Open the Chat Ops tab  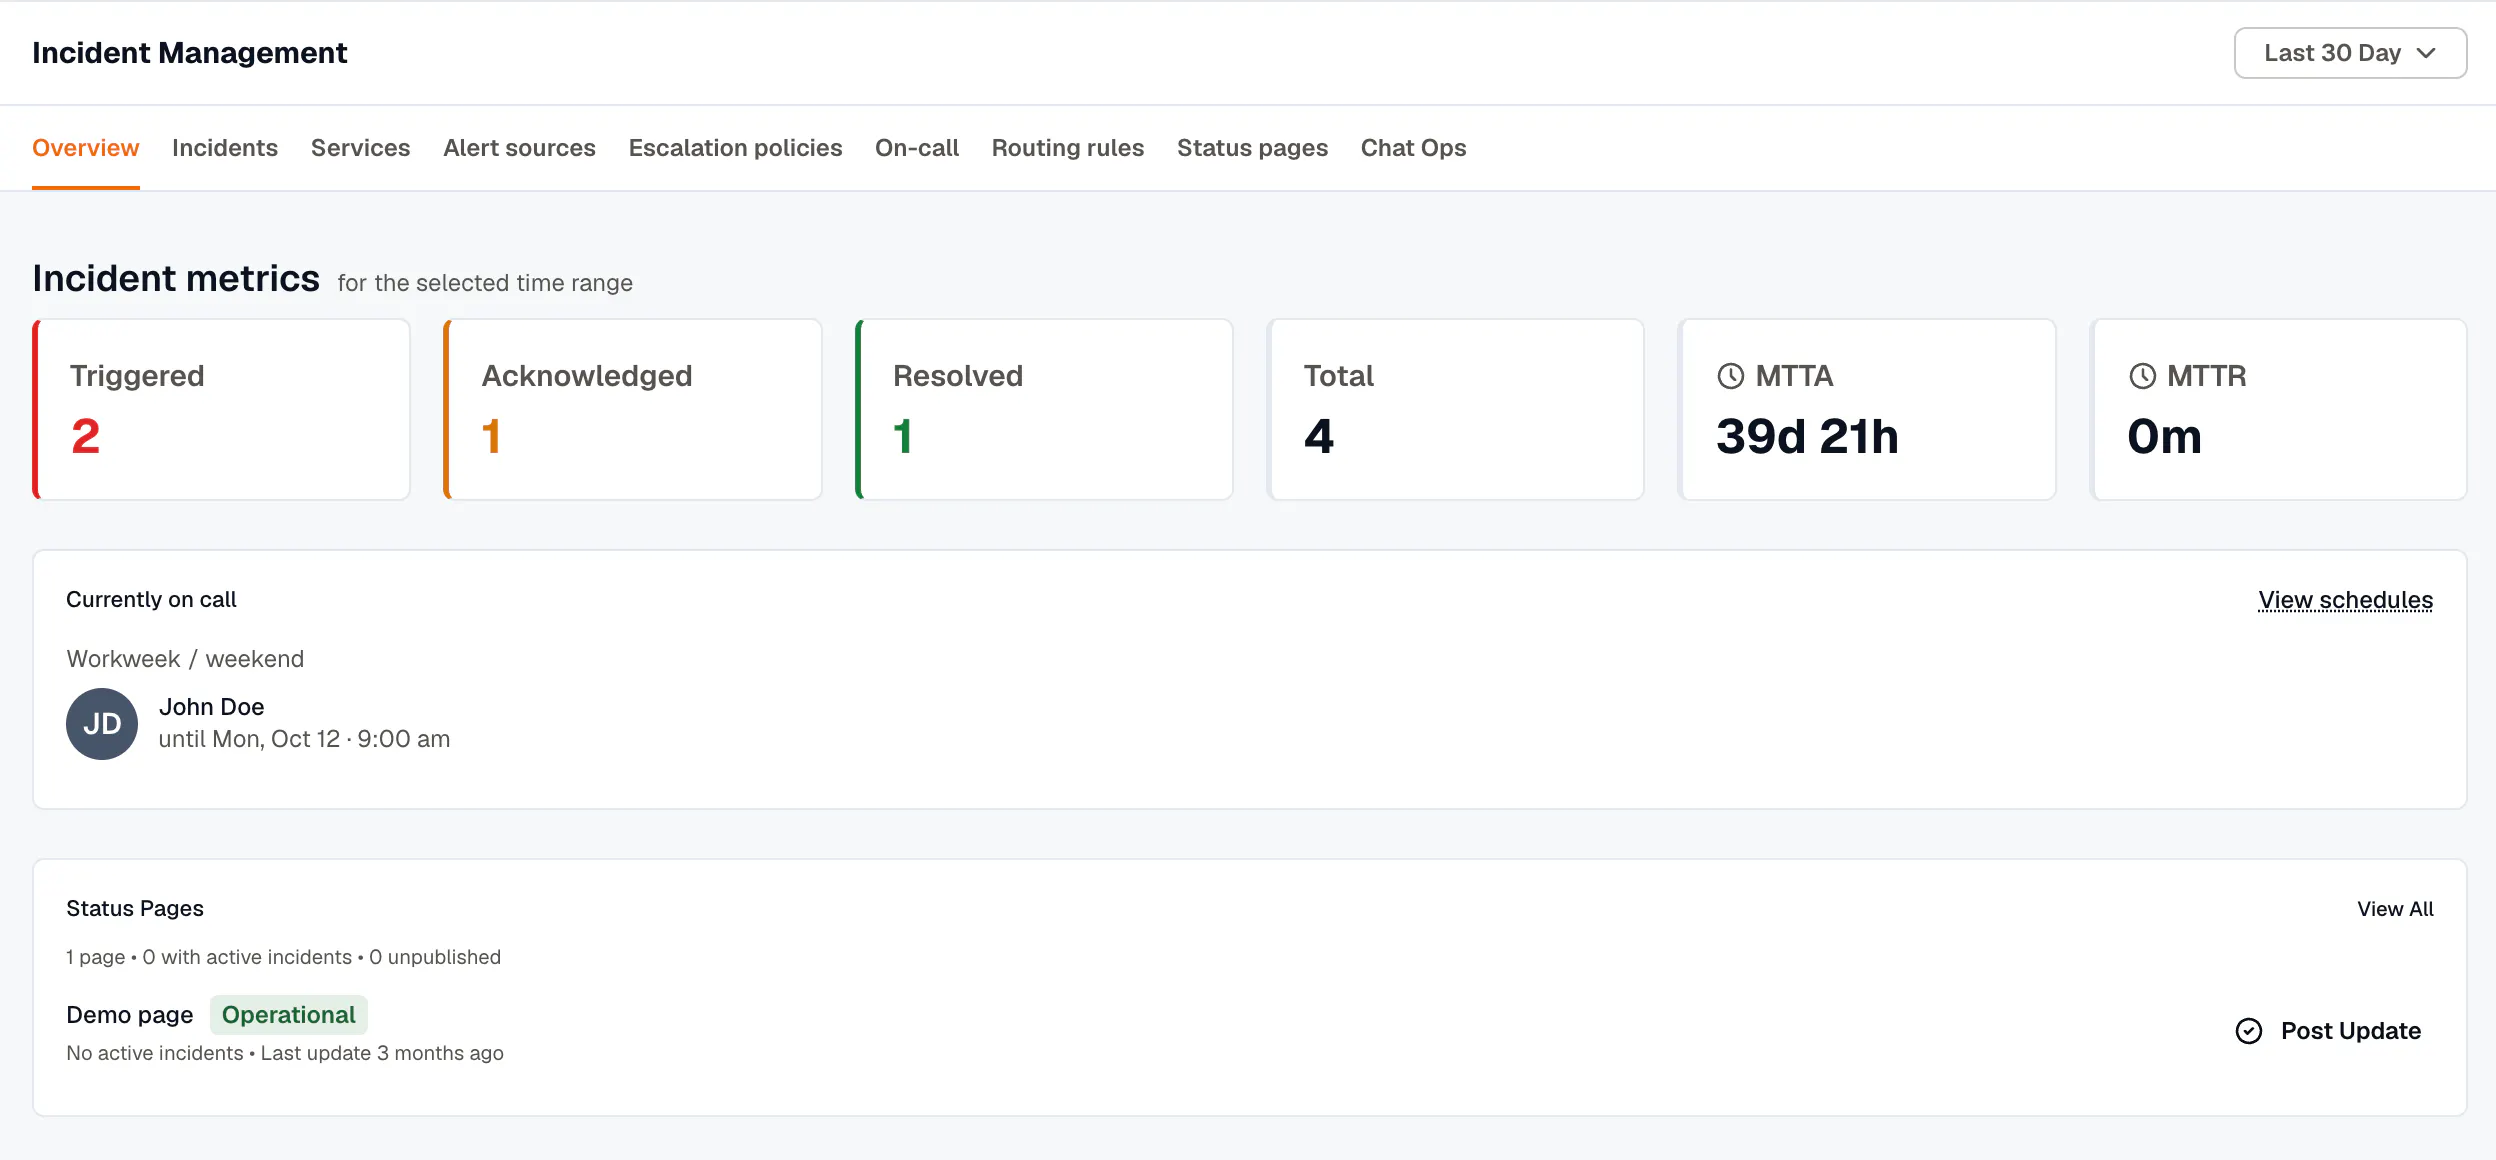[x=1413, y=148]
